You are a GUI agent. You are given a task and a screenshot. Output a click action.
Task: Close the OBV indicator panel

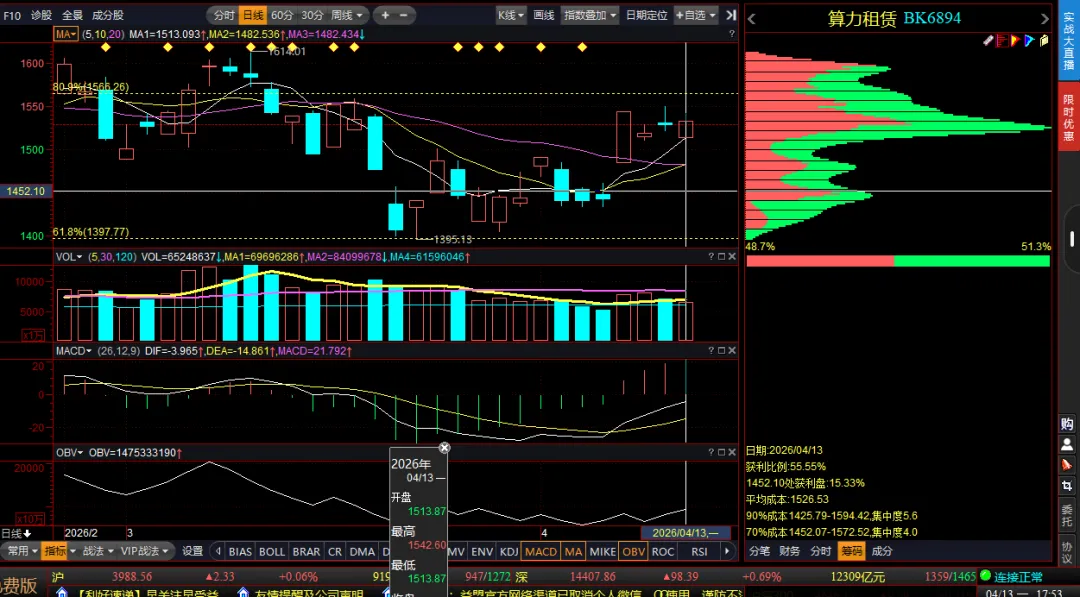tap(731, 452)
